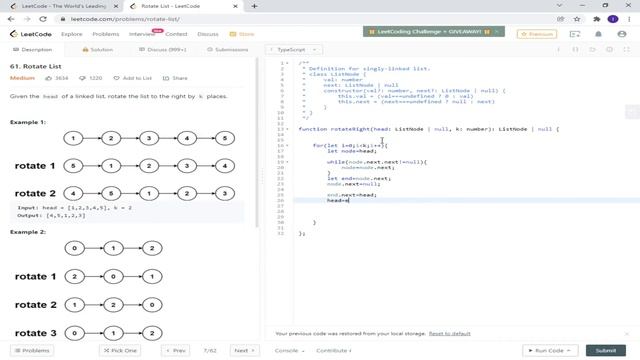Open the Problems list button at bottom

(32, 351)
